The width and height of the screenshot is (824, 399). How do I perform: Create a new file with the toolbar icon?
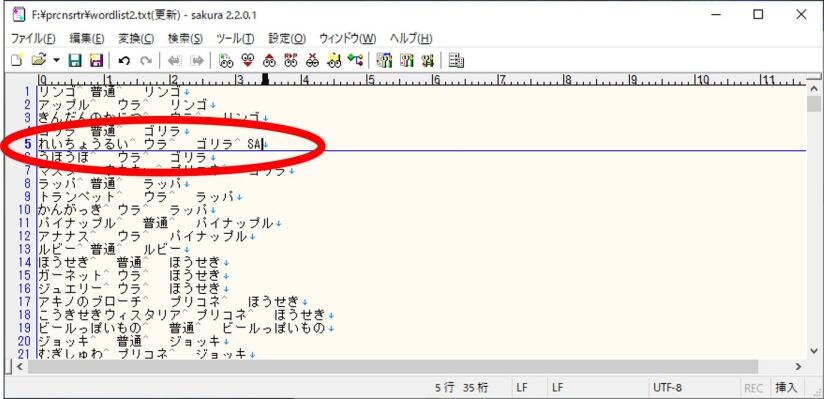[x=17, y=60]
